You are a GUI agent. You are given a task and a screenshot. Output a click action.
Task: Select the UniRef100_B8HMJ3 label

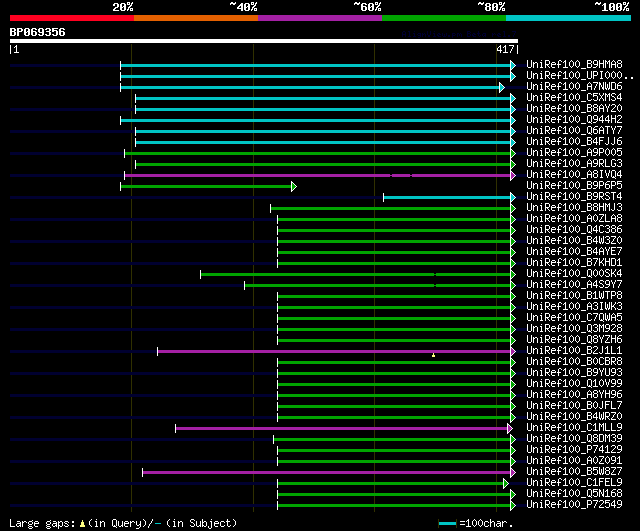(574, 208)
